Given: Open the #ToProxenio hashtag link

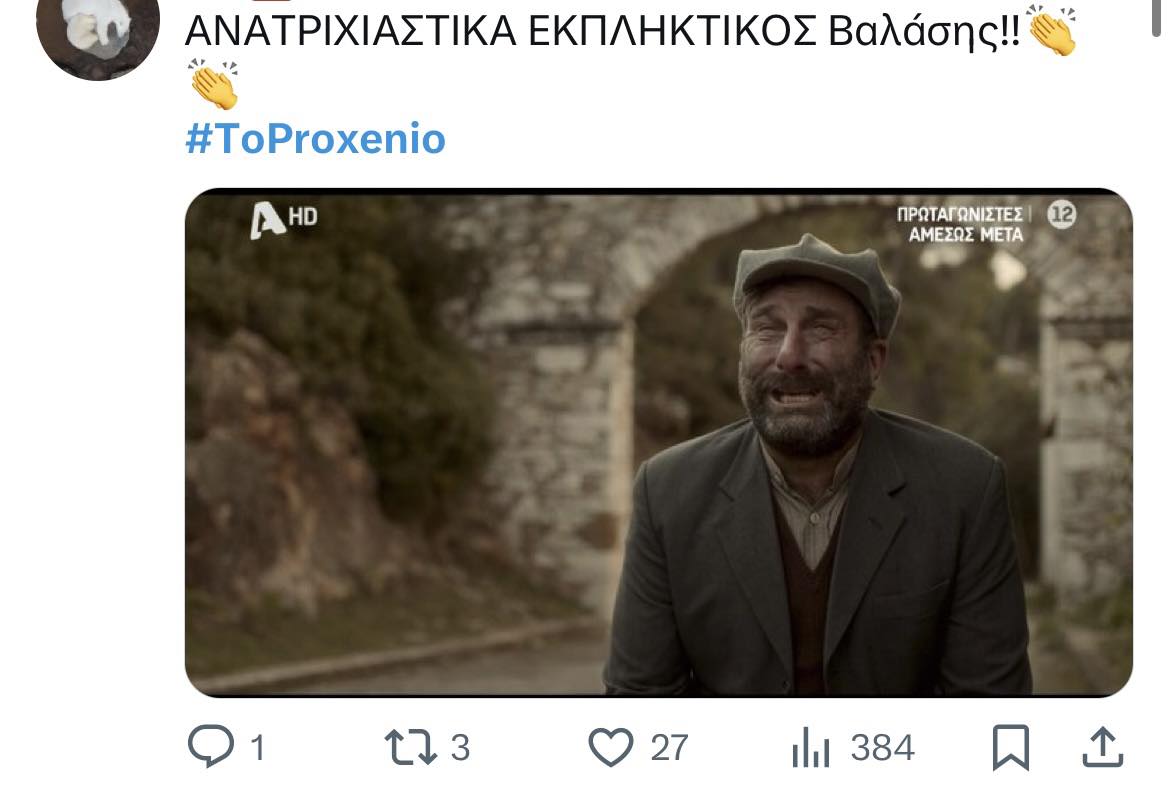Looking at the screenshot, I should [316, 139].
